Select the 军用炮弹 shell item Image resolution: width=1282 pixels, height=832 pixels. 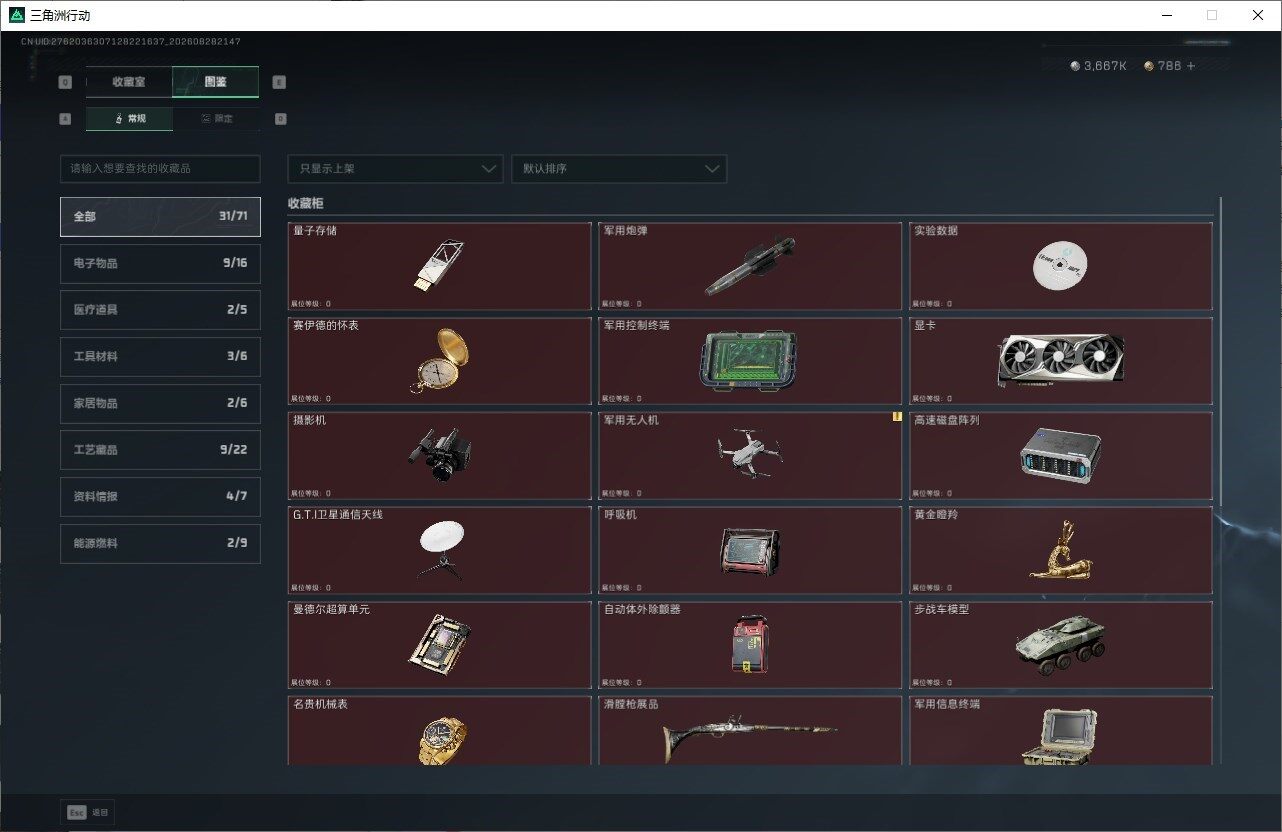(x=750, y=266)
